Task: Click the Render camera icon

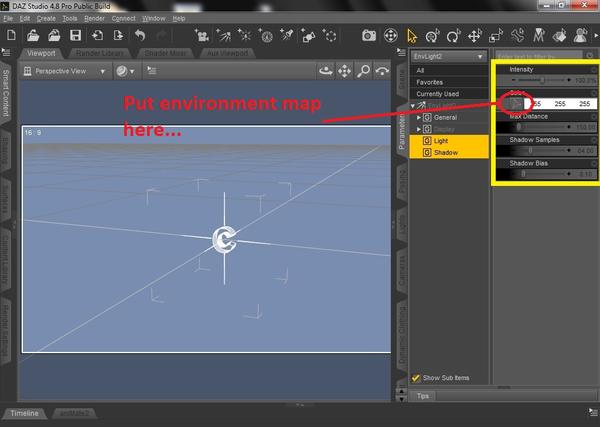Action: (x=369, y=36)
